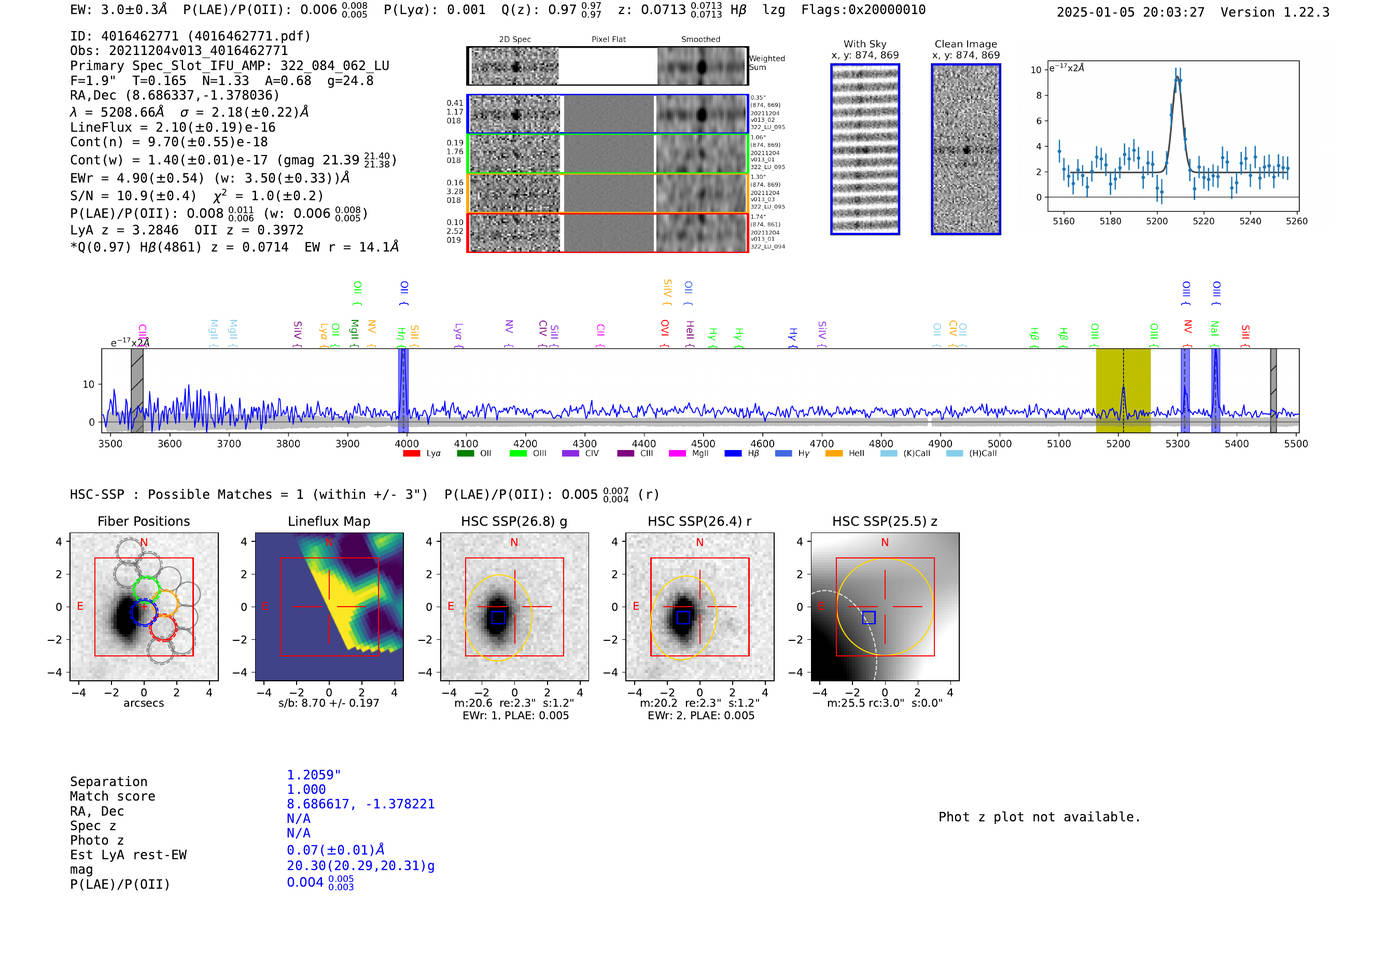This screenshot has height=953, width=1400.
Task: Click the Smoothed column header
Action: [x=701, y=40]
